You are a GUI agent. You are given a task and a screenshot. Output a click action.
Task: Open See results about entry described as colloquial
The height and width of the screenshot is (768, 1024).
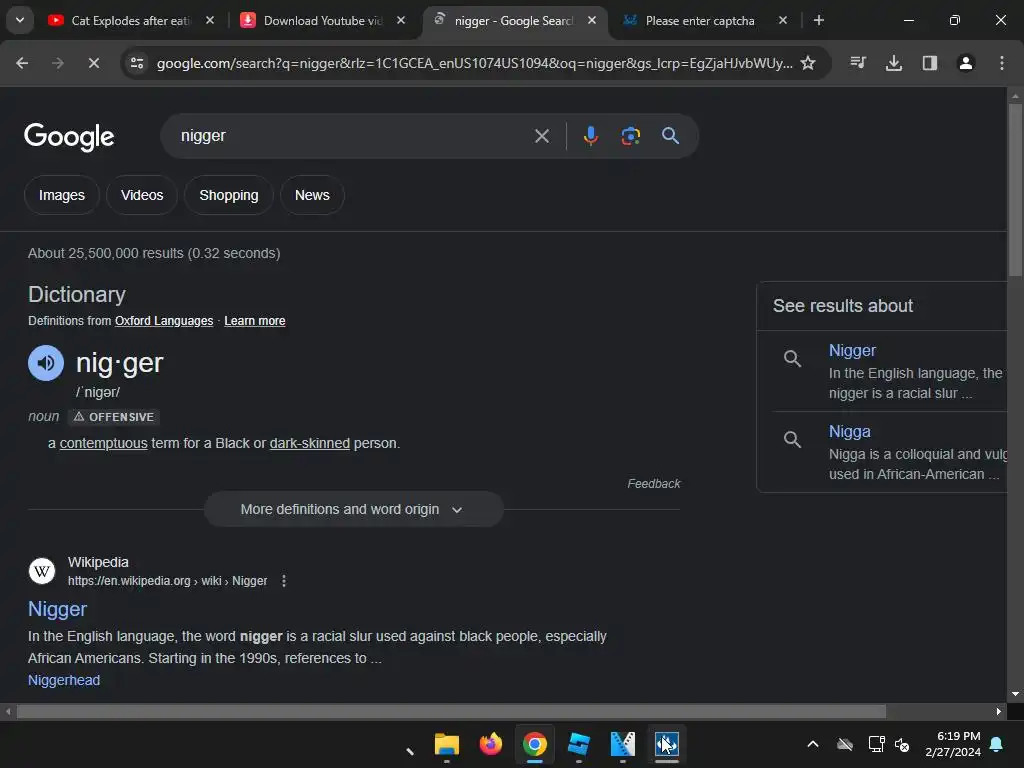pos(889,452)
